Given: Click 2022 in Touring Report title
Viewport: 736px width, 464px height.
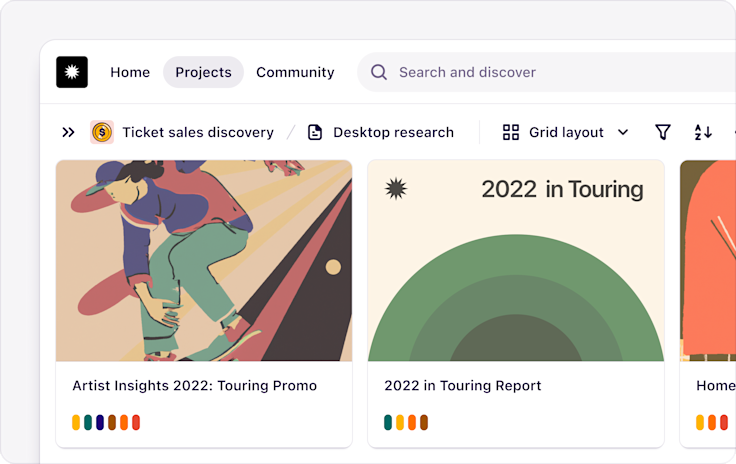Looking at the screenshot, I should click(x=463, y=386).
